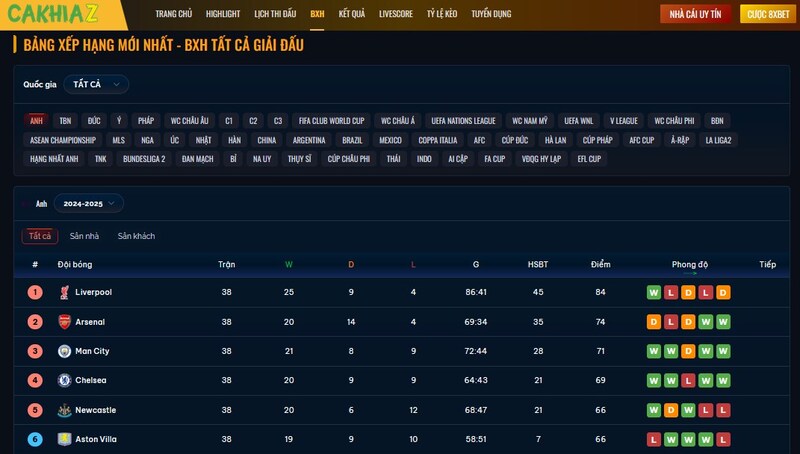This screenshot has width=800, height=454.
Task: Click the CAKHIAZ site logo
Action: 53,14
